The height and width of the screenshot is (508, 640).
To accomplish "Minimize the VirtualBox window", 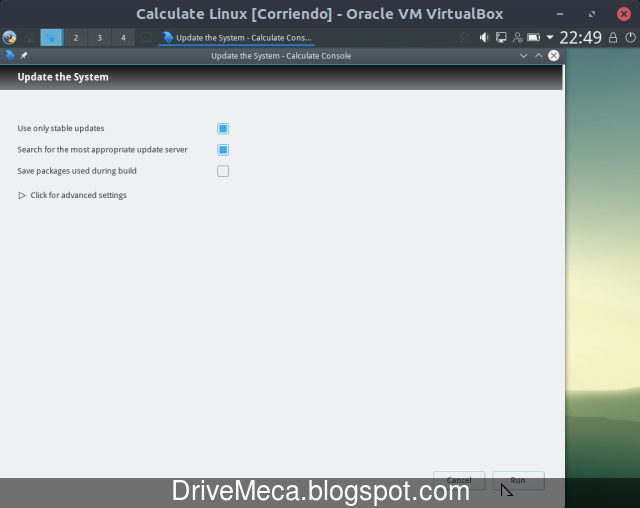I will click(x=560, y=14).
